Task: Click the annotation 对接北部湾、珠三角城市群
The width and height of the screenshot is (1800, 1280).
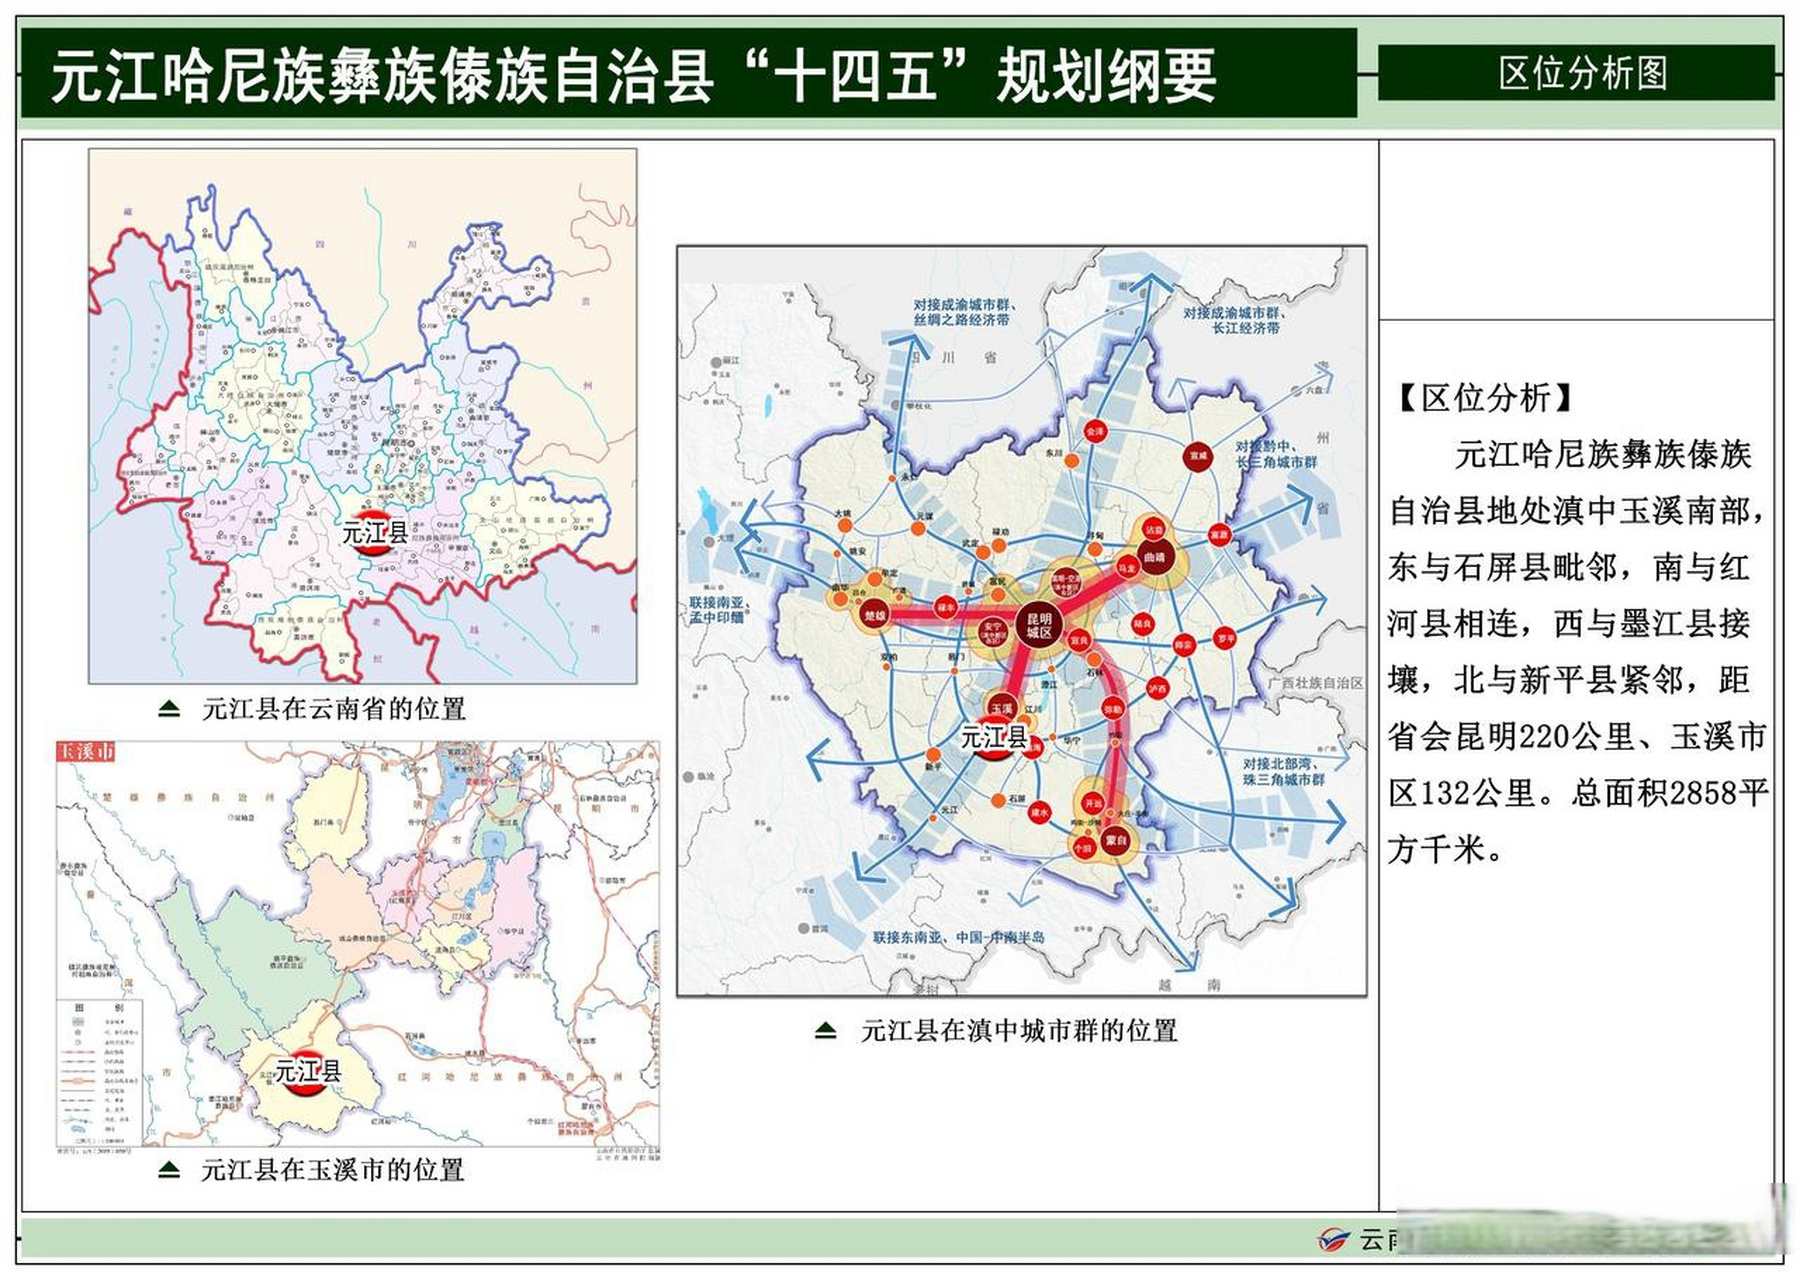Action: click(x=1284, y=771)
